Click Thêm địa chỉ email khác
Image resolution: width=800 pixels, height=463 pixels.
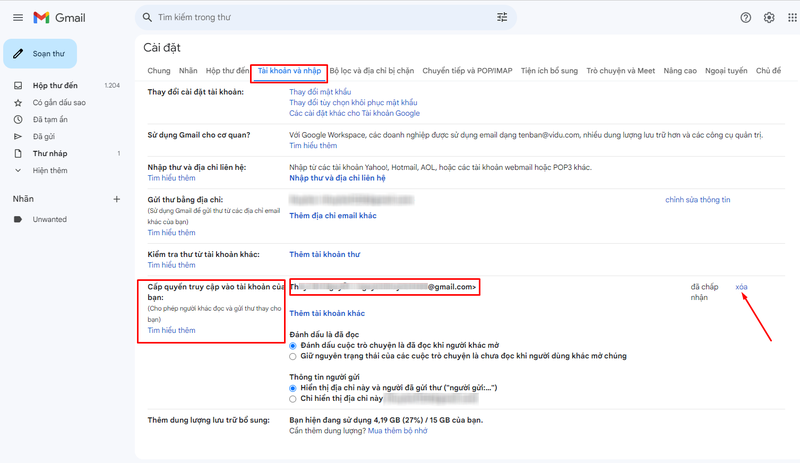coord(333,216)
